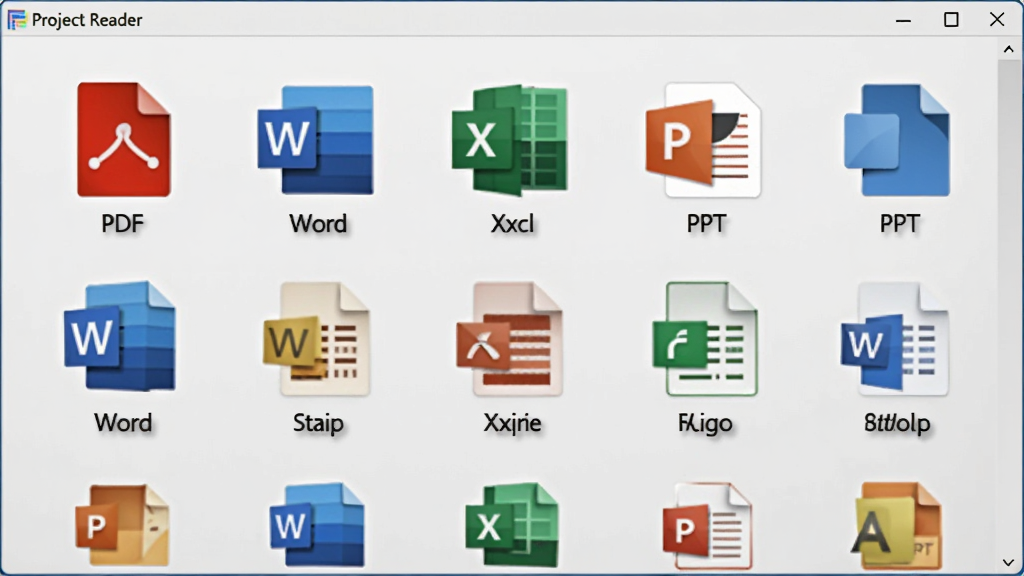Close the Project Reader window
Image resolution: width=1024 pixels, height=576 pixels.
click(x=997, y=20)
